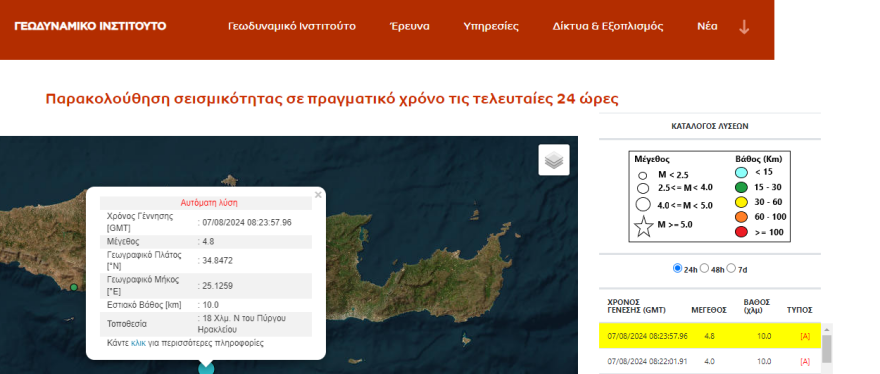Open the Υπηρεσίες menu

491,26
